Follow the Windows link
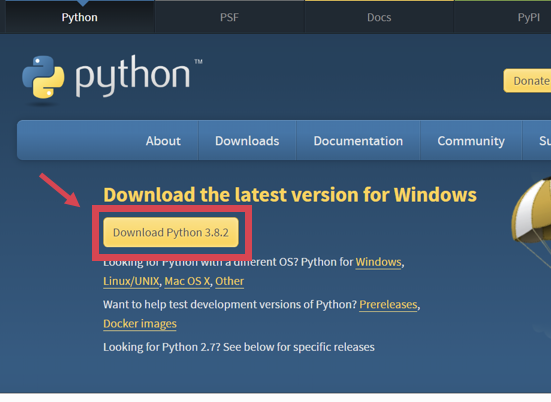 click(378, 262)
